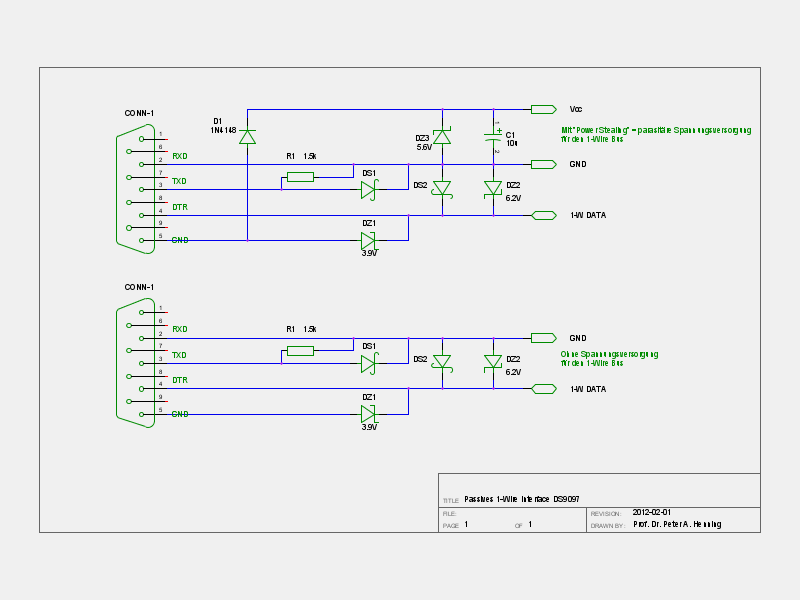The height and width of the screenshot is (600, 800).
Task: Click DB9 connector symbol in circuit without Vcc
Action: pos(136,363)
